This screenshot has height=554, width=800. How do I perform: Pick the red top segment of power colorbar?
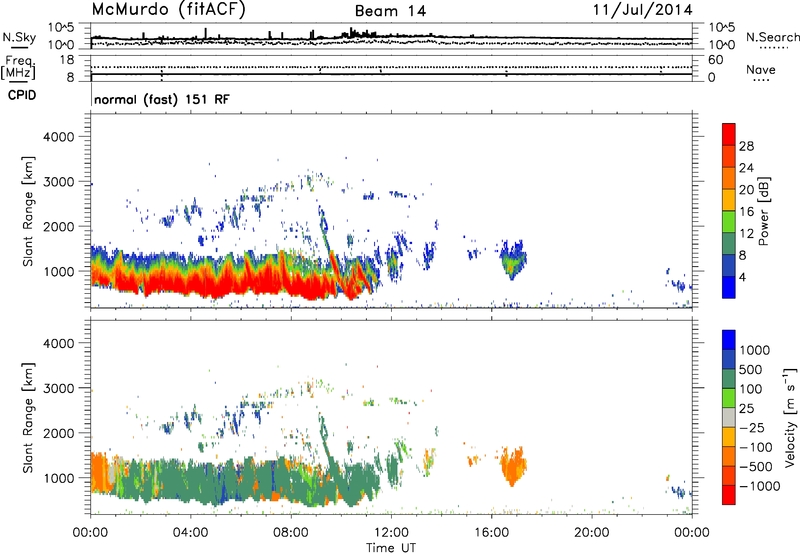(x=729, y=135)
